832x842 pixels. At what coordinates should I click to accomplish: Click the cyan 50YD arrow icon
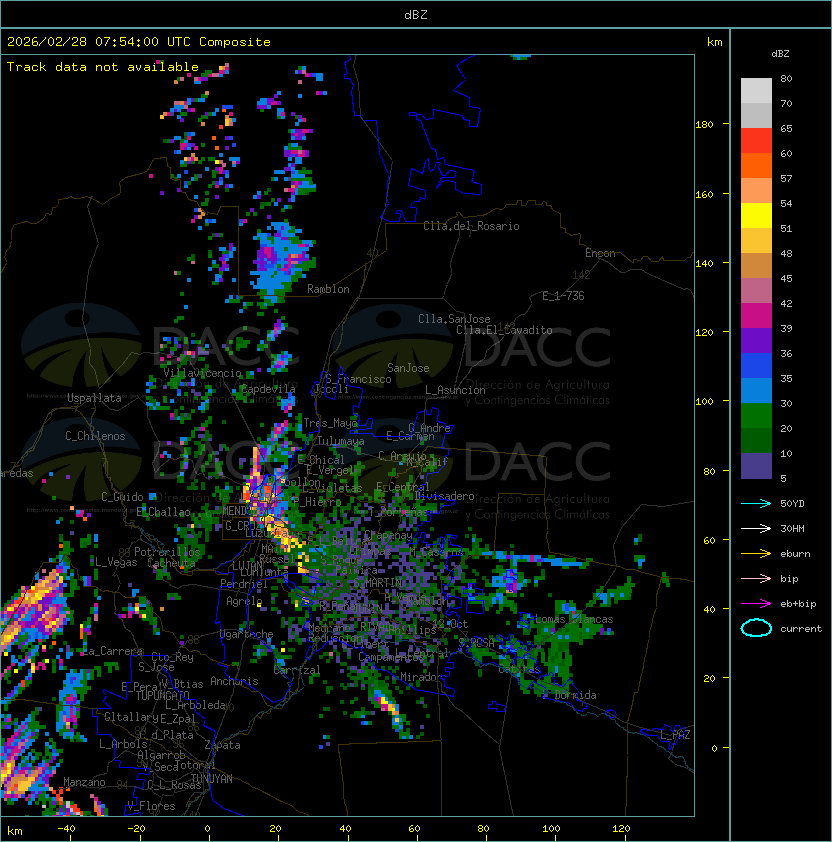coord(756,503)
